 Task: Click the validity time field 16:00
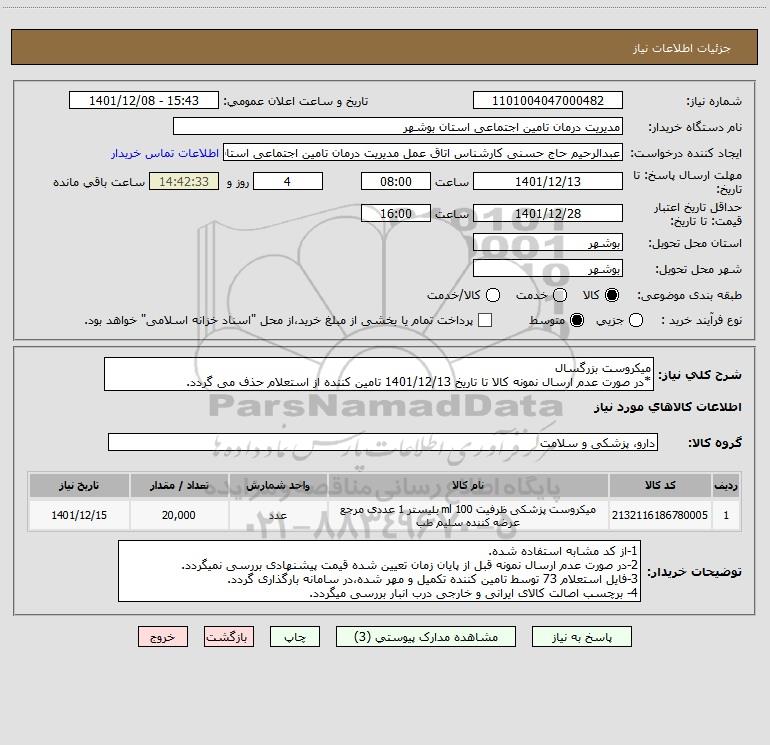pyautogui.click(x=396, y=213)
